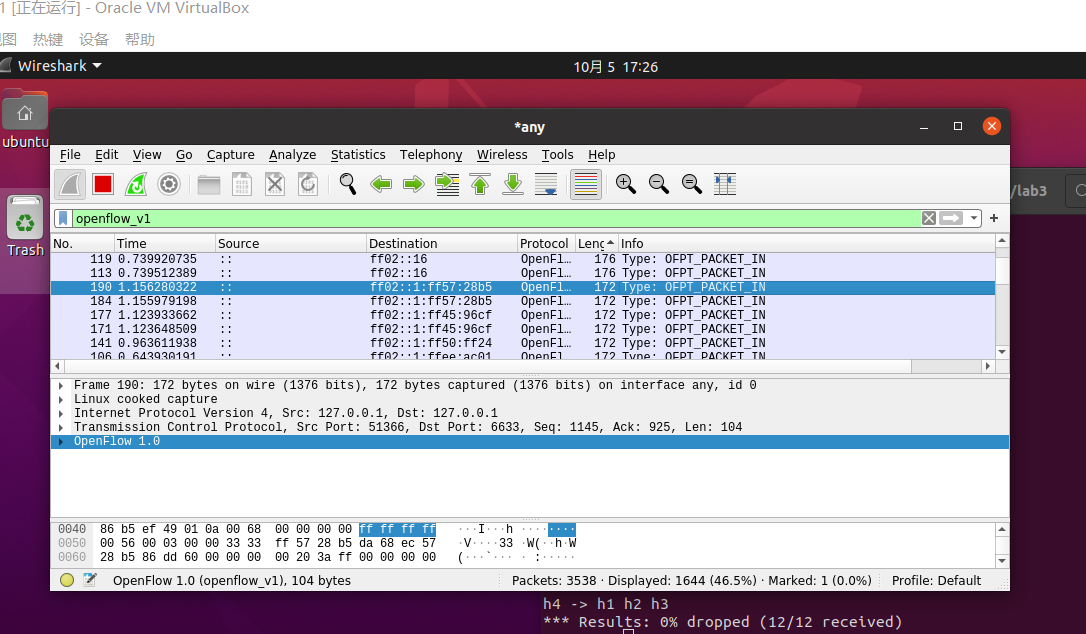The height and width of the screenshot is (634, 1086).
Task: Close this capture file X icon
Action: point(275,184)
